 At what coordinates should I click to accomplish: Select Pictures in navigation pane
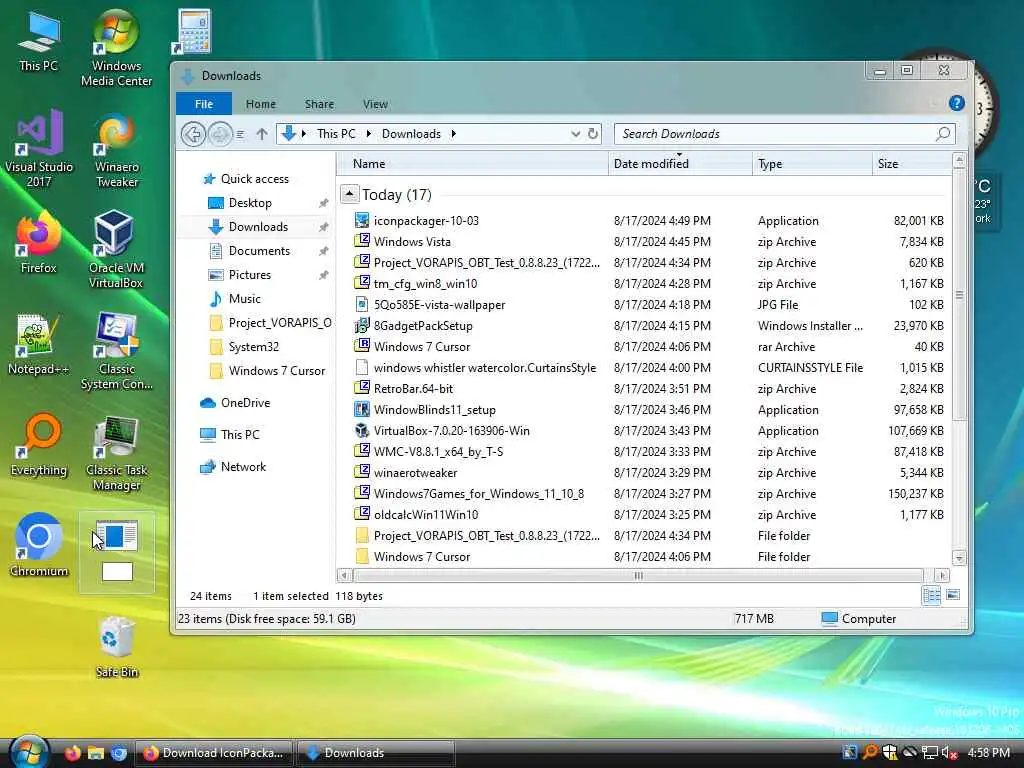tap(240, 275)
